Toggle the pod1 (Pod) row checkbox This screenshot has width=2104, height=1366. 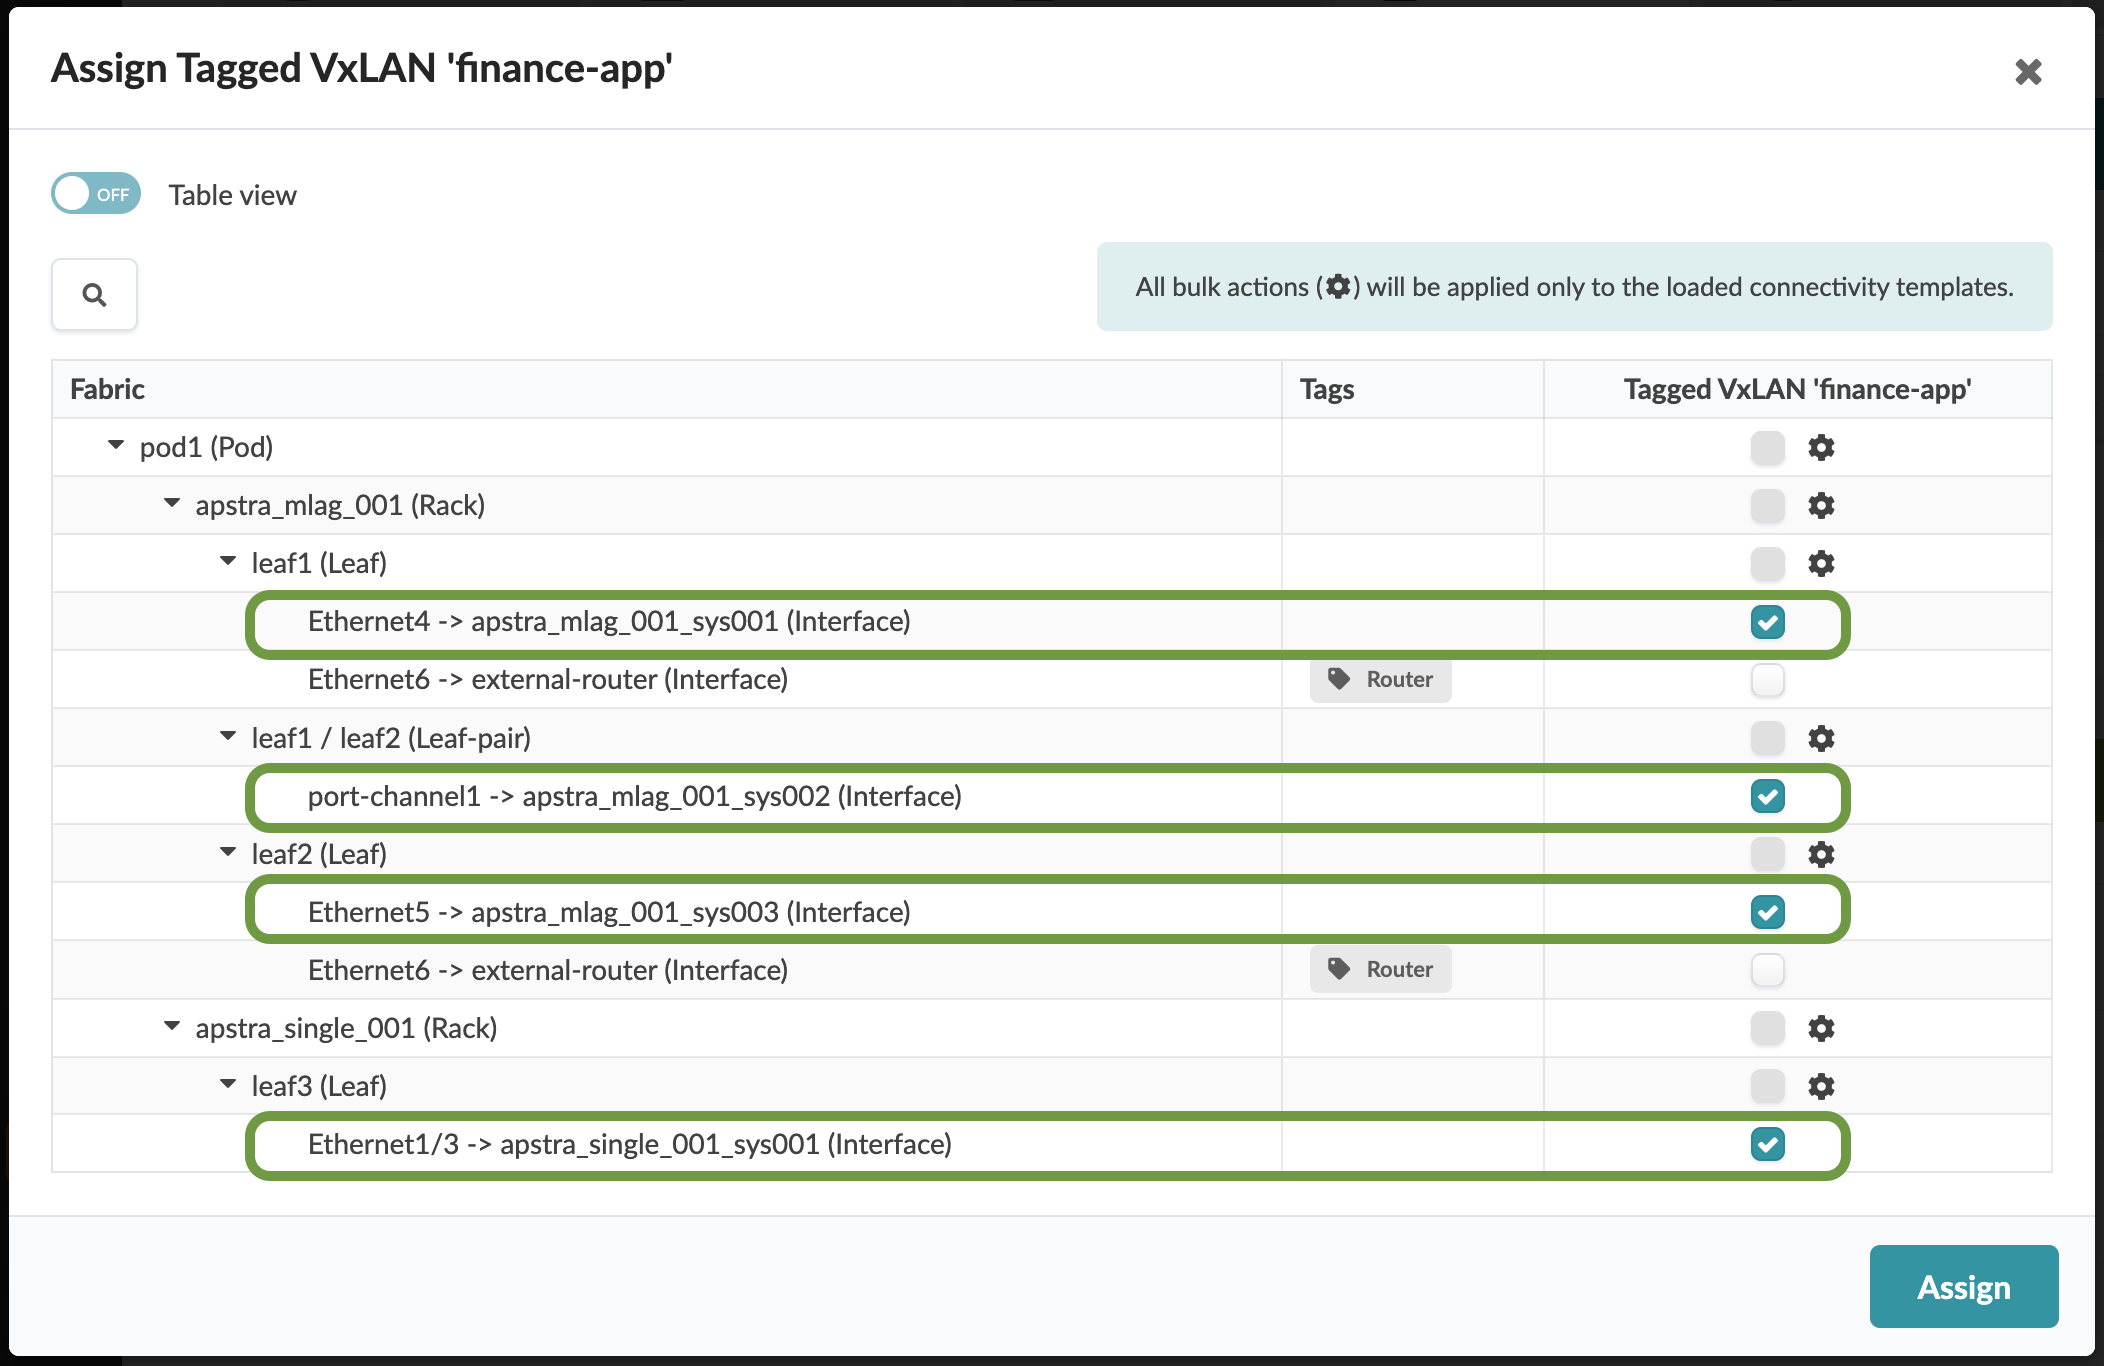1767,447
